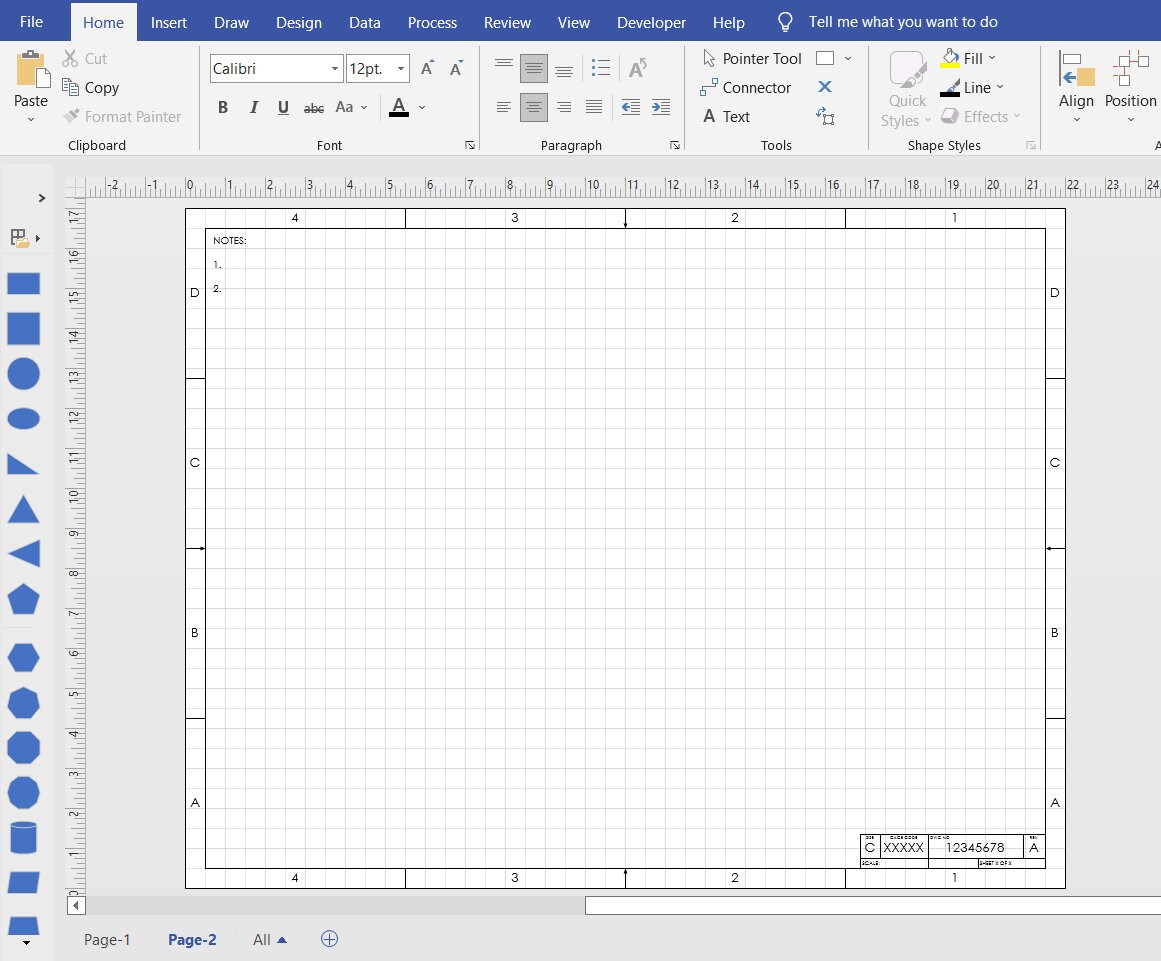Open the Calibri font family dropdown
The image size is (1161, 961).
pyautogui.click(x=333, y=68)
